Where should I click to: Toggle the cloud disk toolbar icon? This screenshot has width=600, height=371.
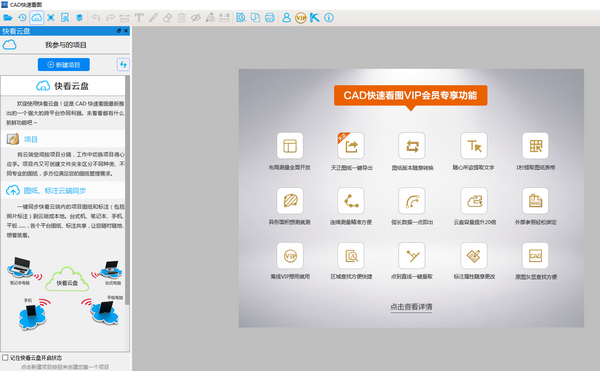tap(37, 18)
